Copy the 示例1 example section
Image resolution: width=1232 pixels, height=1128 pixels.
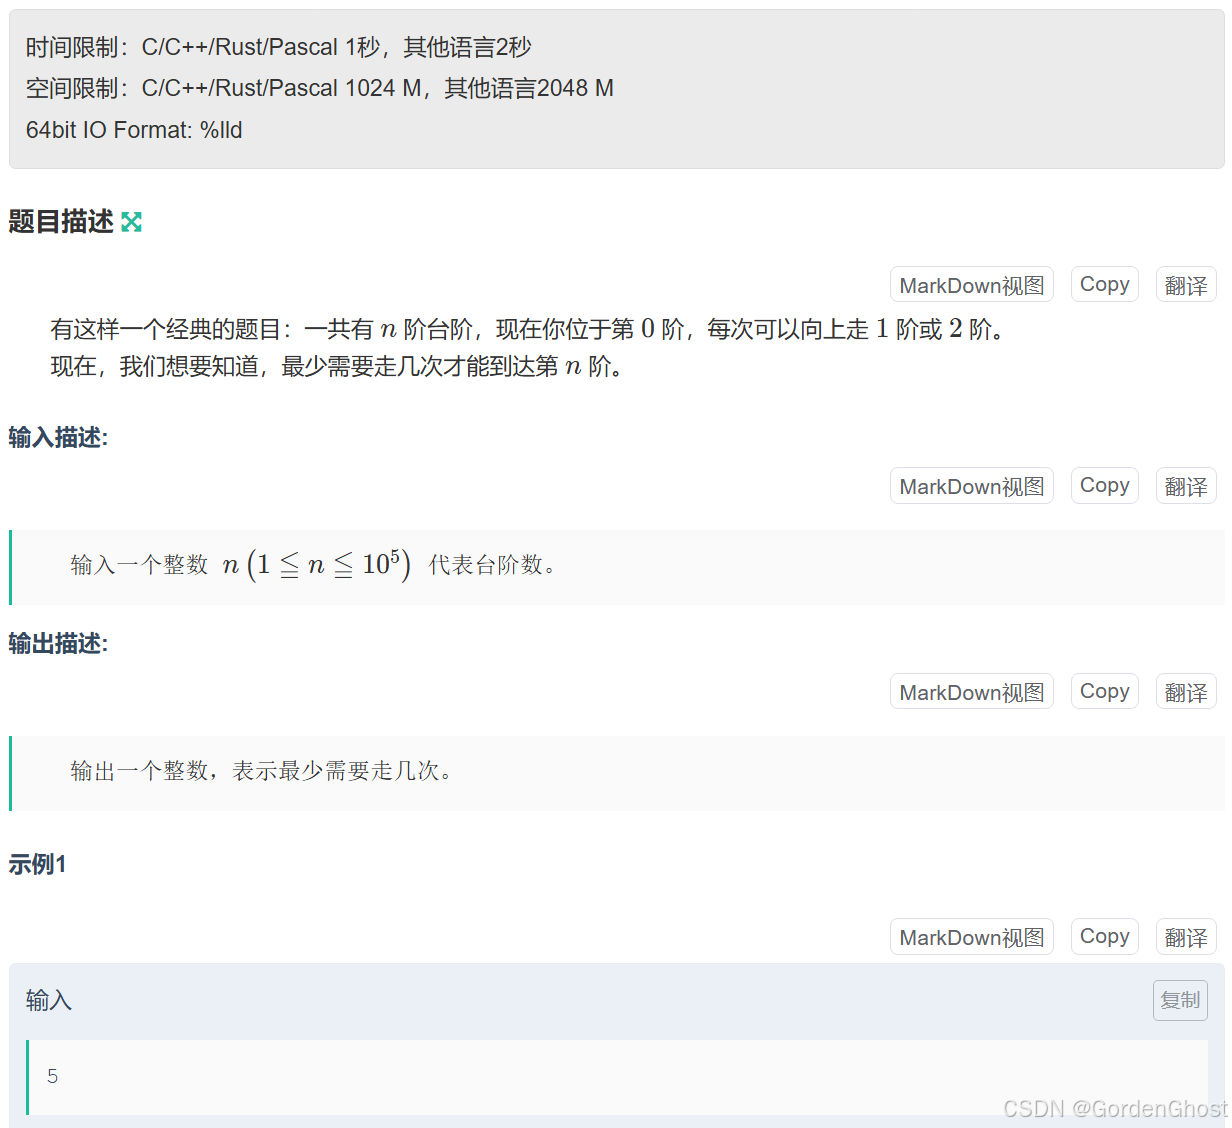pos(1103,936)
